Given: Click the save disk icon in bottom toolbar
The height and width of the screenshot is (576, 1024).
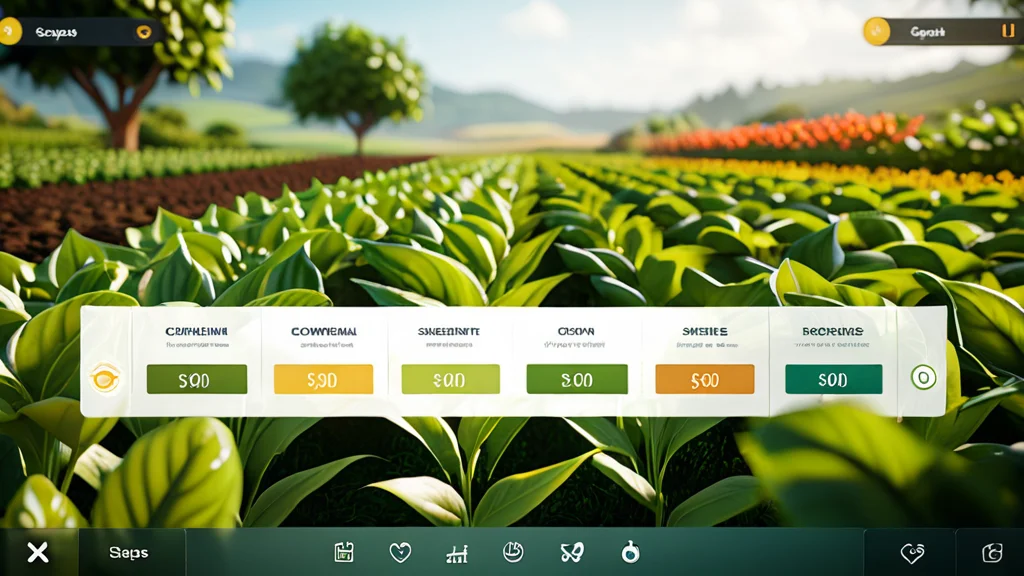Looking at the screenshot, I should (344, 552).
